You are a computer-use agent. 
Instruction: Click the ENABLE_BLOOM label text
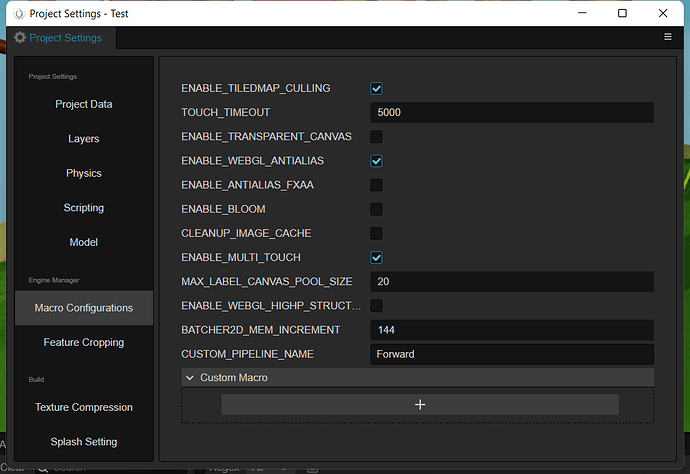223,209
